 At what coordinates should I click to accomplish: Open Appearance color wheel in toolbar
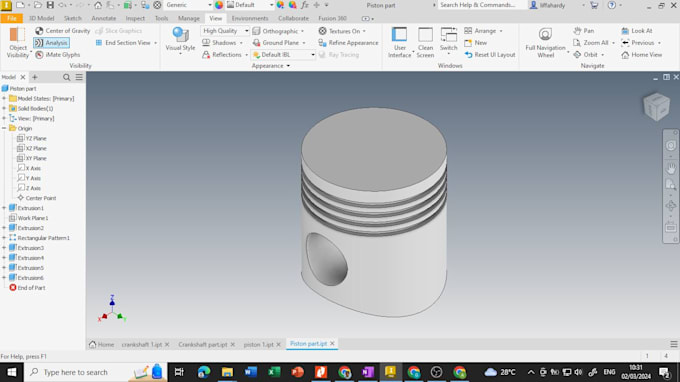(x=219, y=5)
